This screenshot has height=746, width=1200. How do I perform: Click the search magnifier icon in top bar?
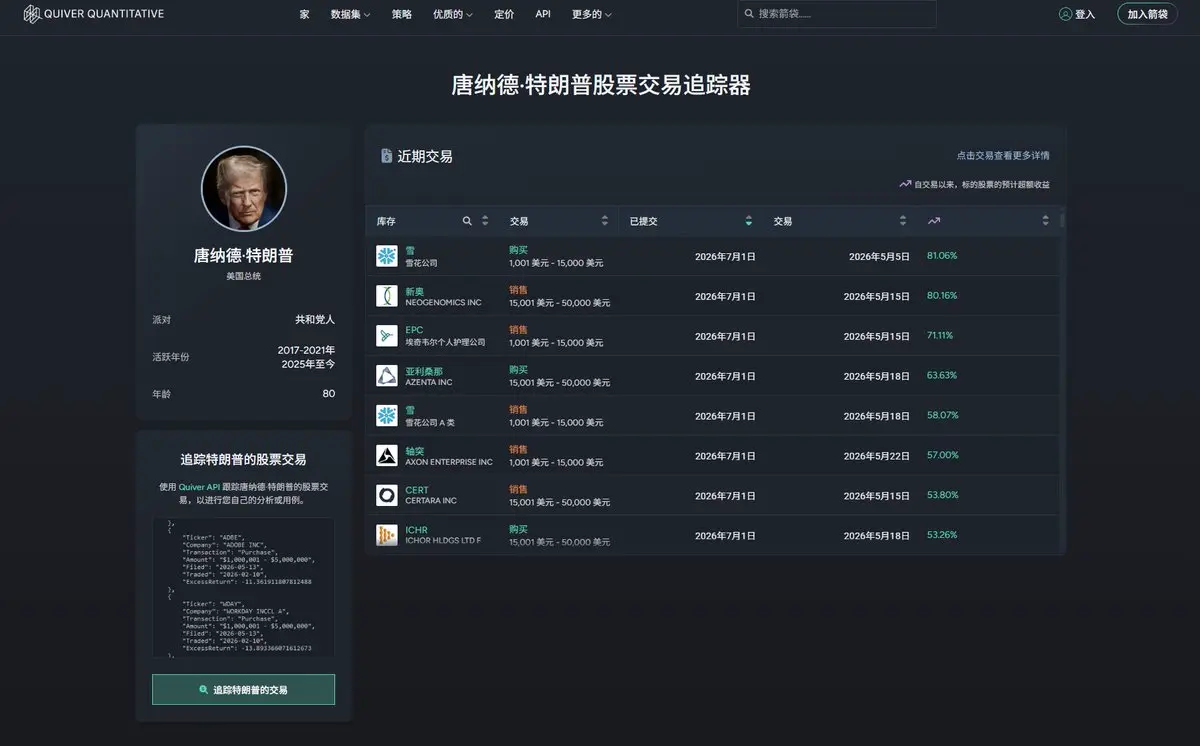749,14
